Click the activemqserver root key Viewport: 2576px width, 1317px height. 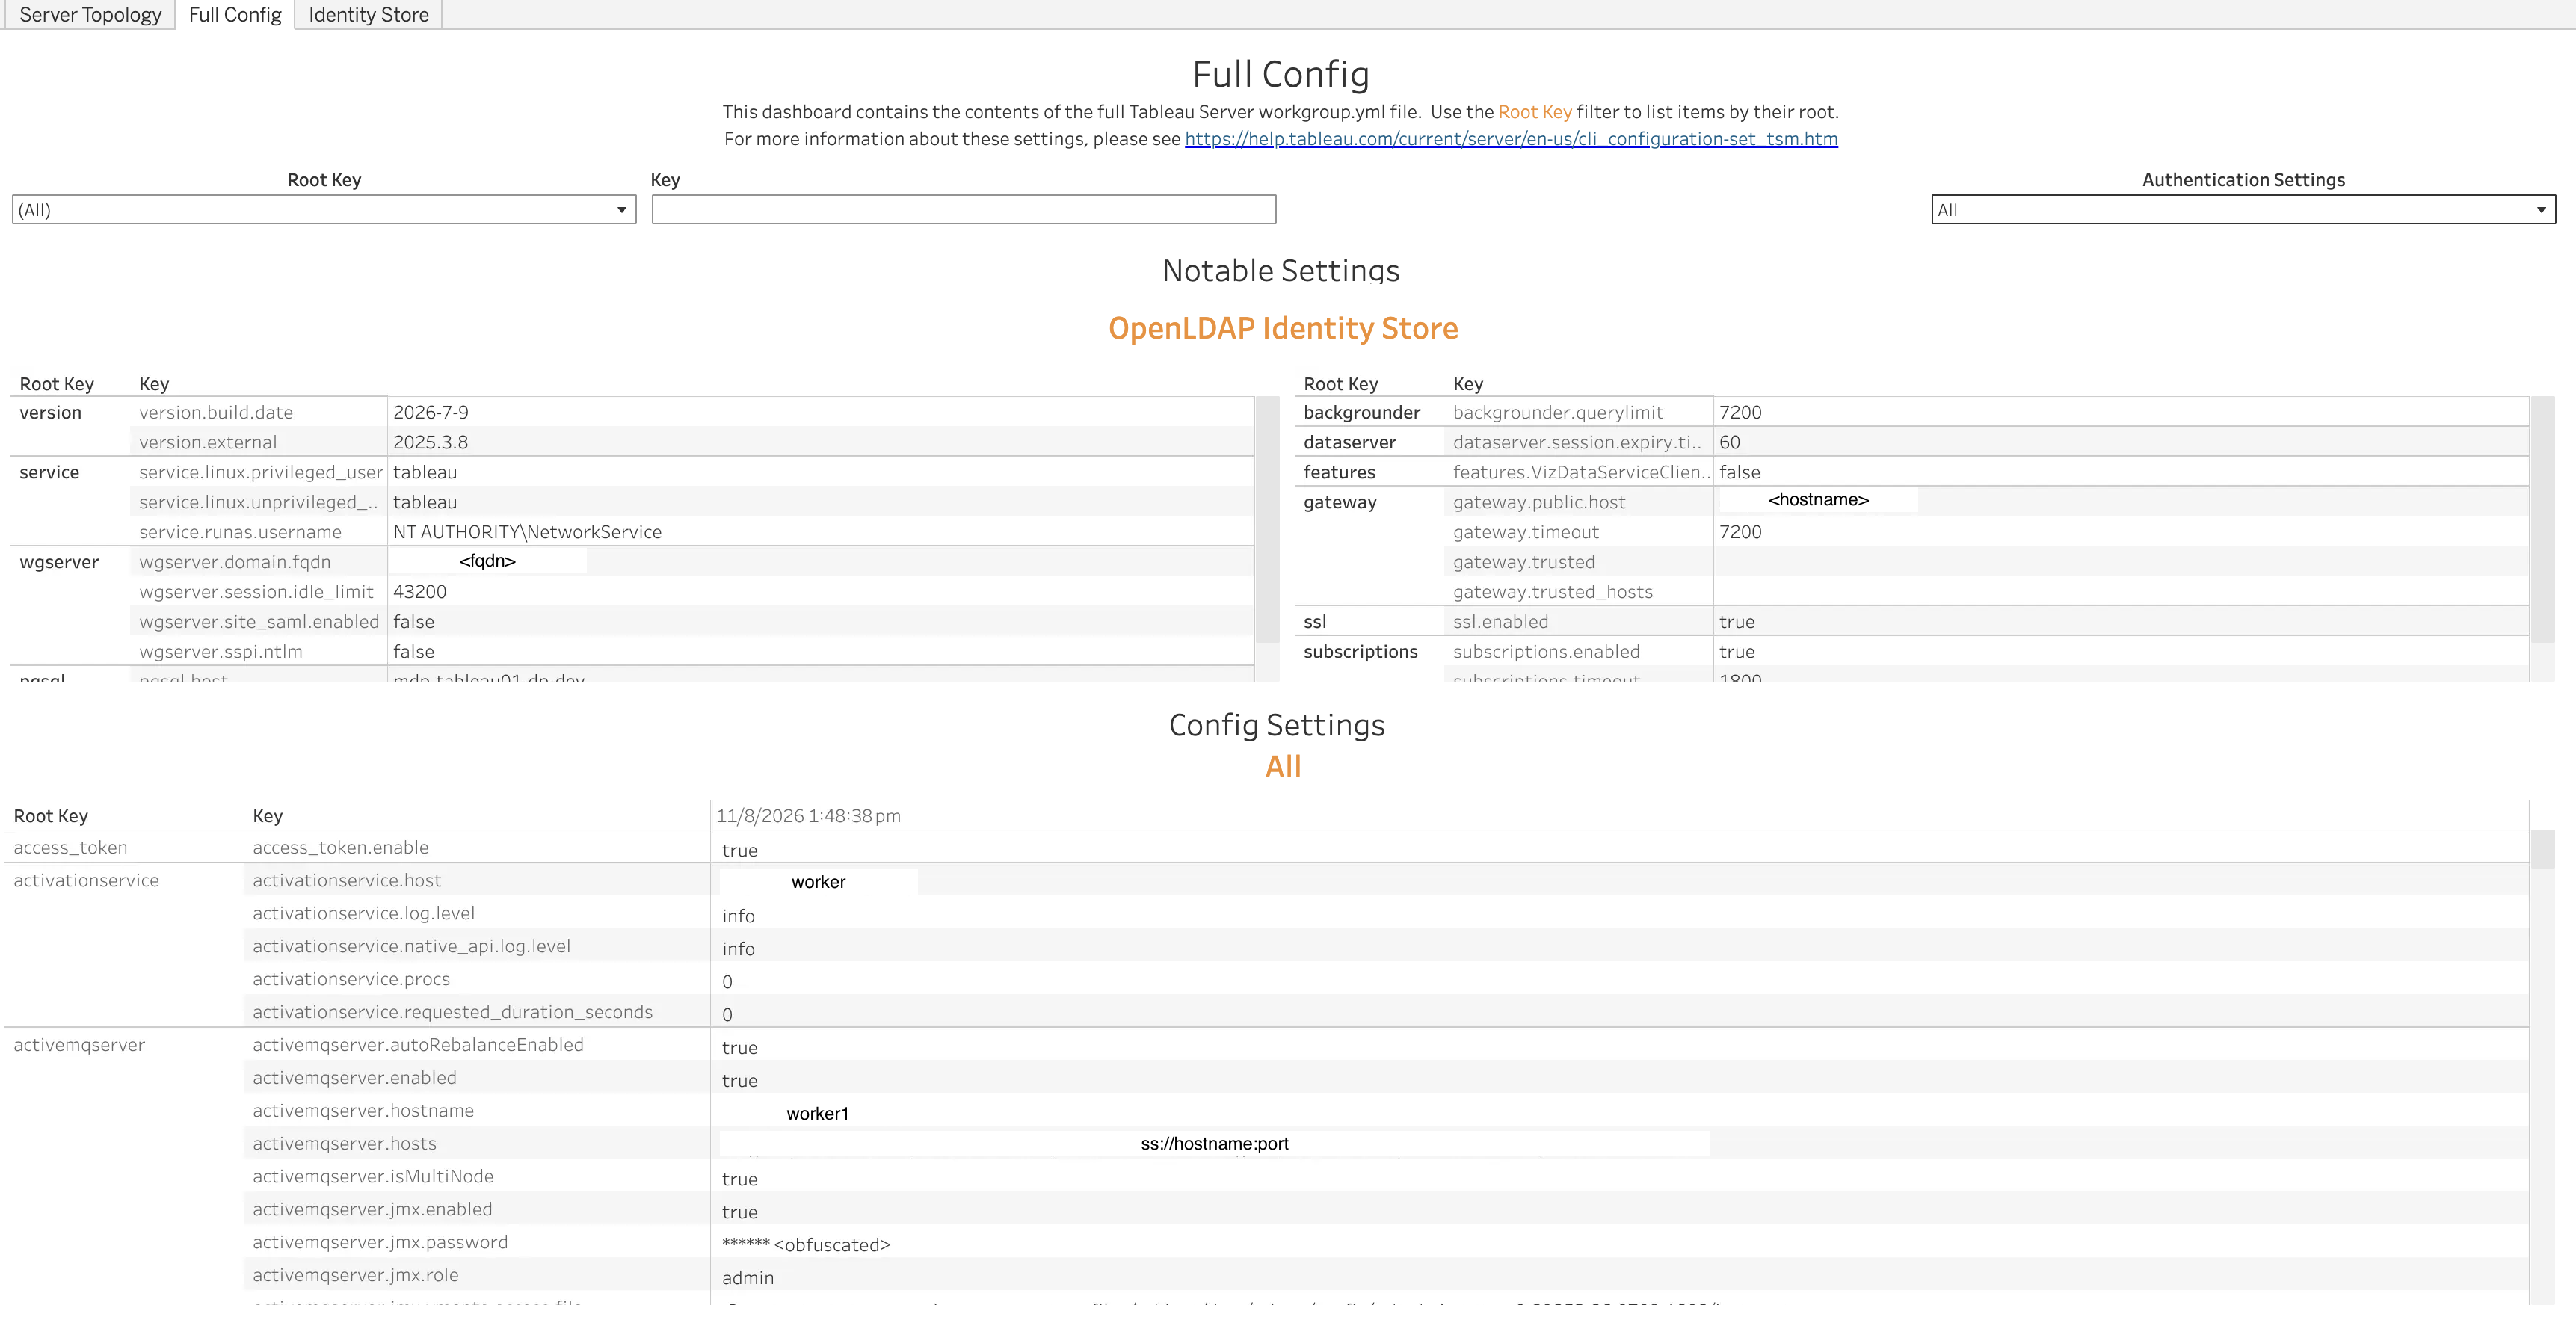(x=79, y=1045)
